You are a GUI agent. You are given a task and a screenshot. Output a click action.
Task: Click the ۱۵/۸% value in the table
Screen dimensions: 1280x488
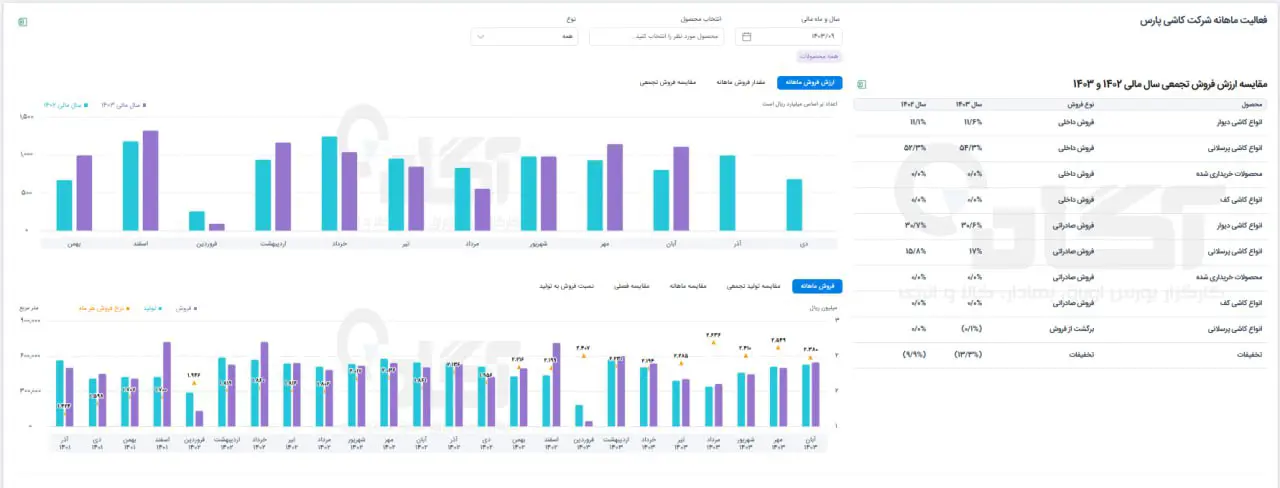click(x=916, y=251)
